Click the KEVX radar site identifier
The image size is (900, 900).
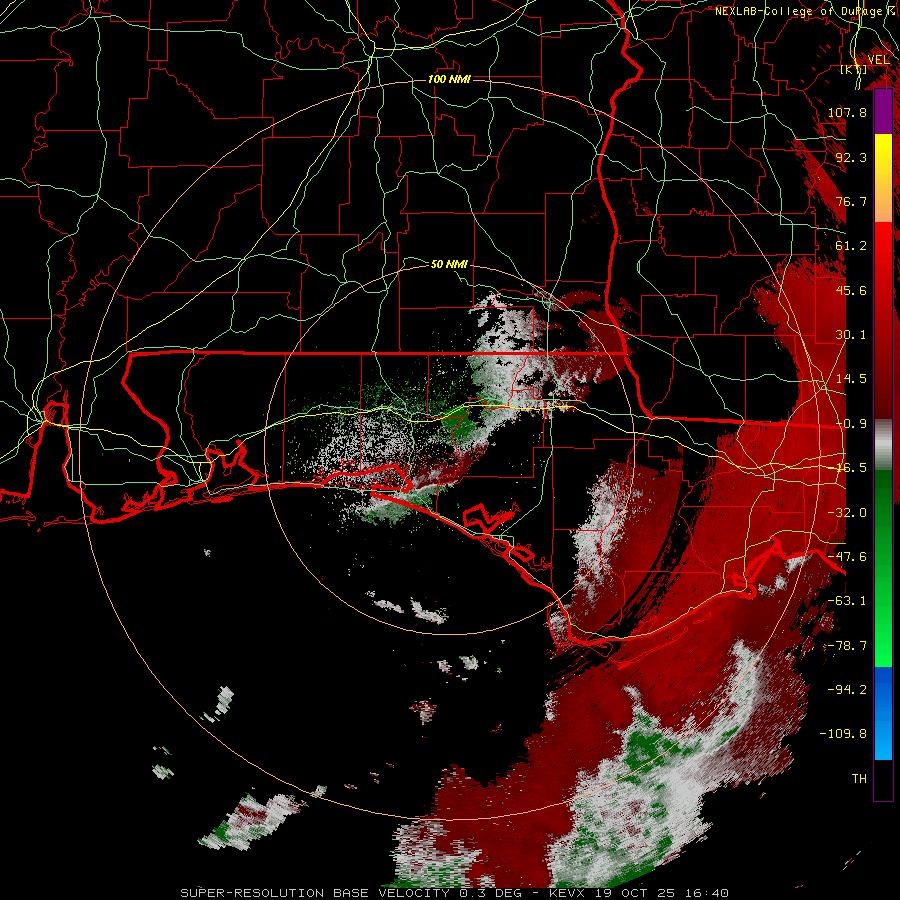tap(568, 893)
